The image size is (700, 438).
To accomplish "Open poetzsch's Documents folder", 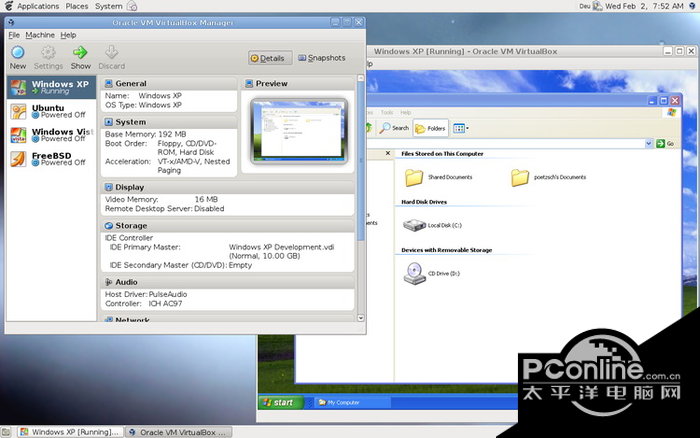I will (x=548, y=177).
